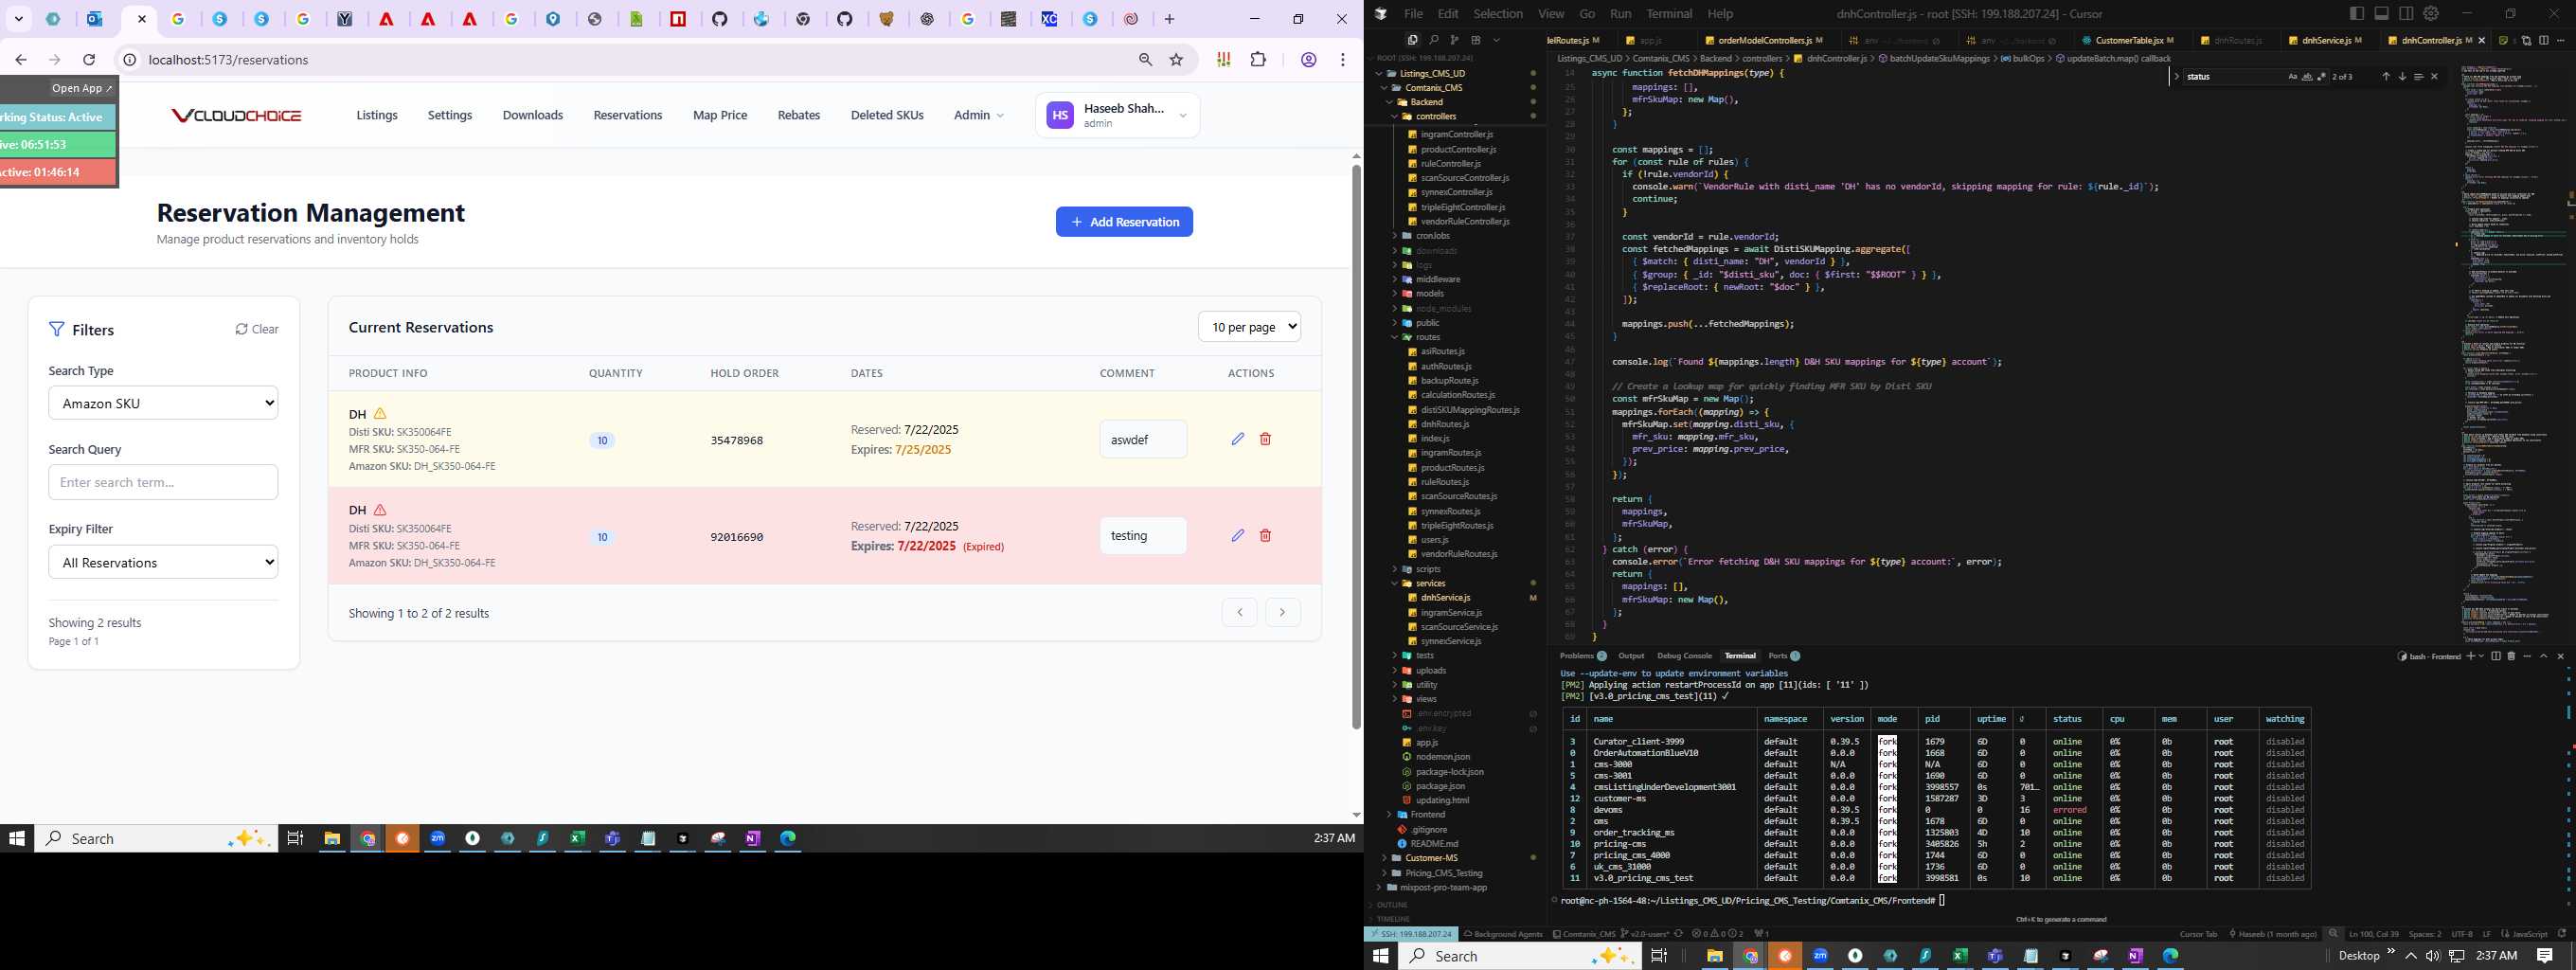Viewport: 2576px width, 970px height.
Task: Toggle Use Regular Expression in find widget
Action: pyautogui.click(x=2321, y=77)
